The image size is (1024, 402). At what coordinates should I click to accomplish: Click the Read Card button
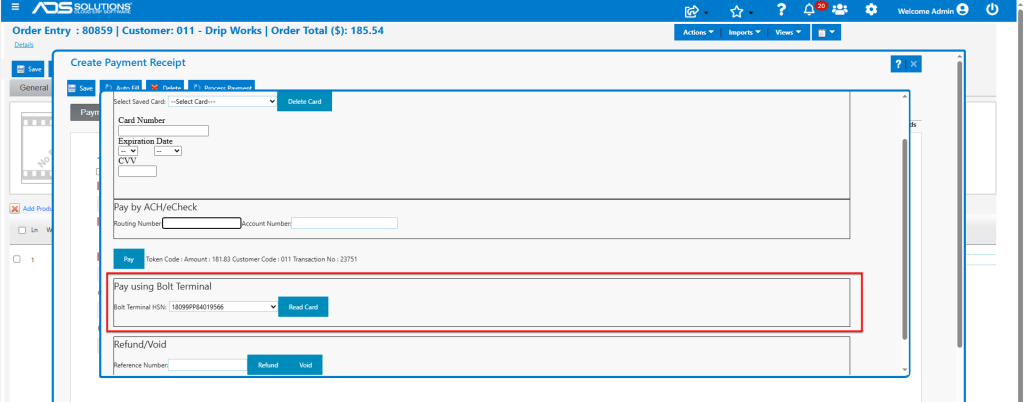[x=303, y=307]
